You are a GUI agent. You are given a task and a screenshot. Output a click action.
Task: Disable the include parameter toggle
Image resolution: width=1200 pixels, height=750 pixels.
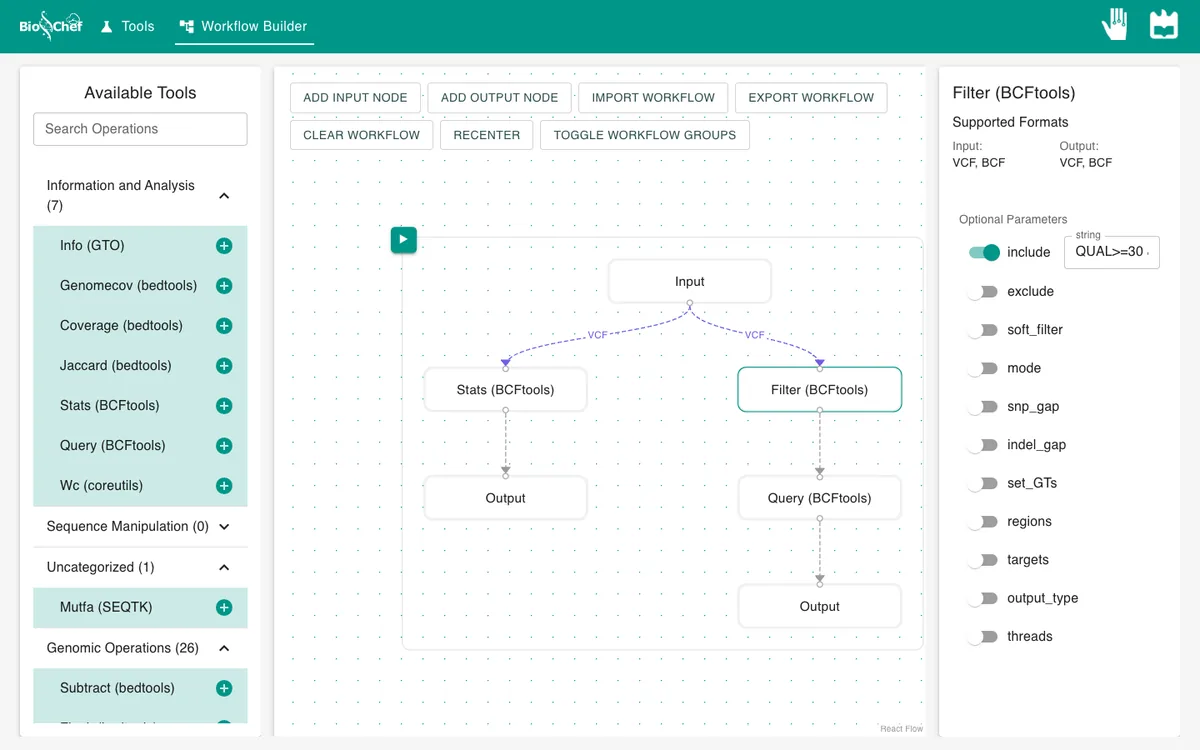[984, 253]
